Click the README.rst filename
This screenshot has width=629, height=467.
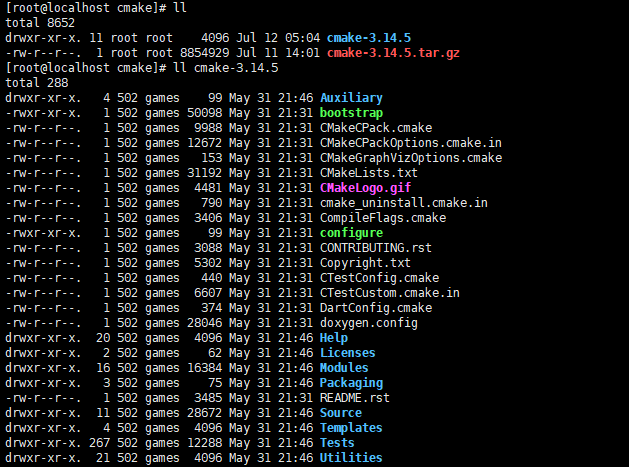point(355,398)
